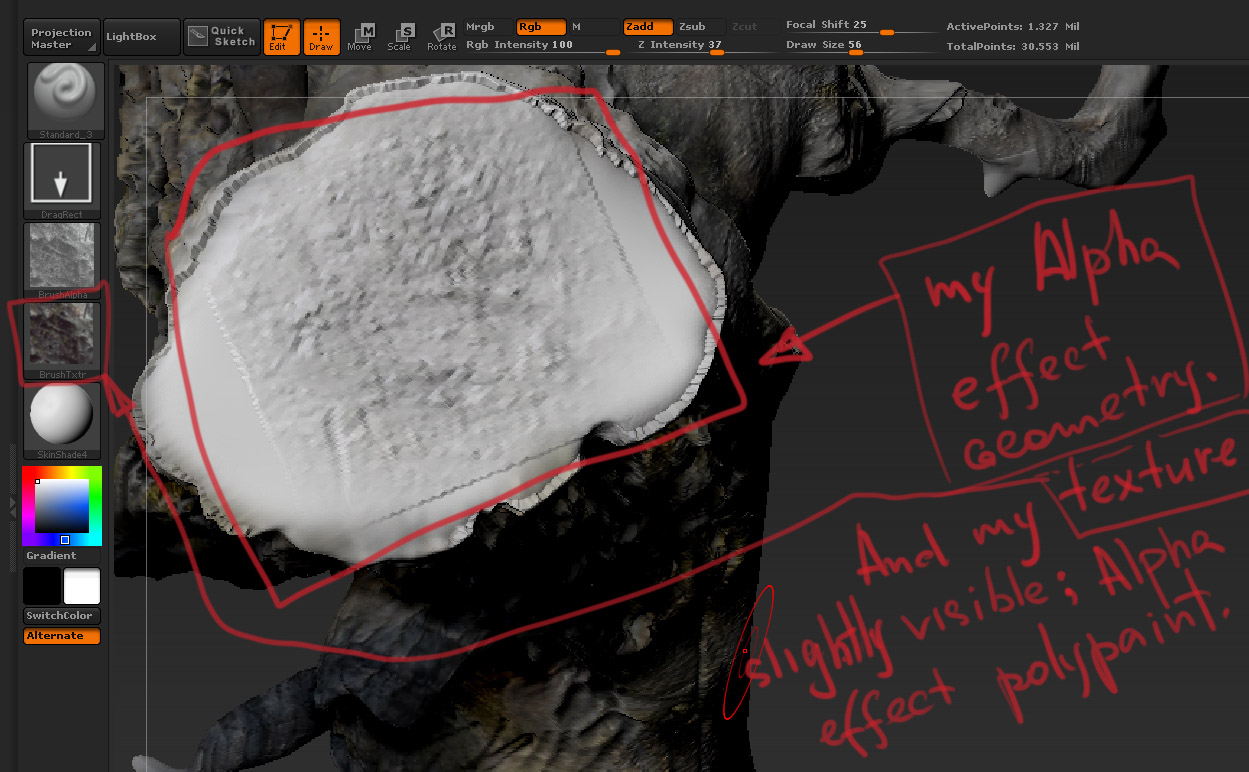The height and width of the screenshot is (772, 1249).
Task: Adjust the Rgb Intensity slider
Action: pyautogui.click(x=542, y=46)
